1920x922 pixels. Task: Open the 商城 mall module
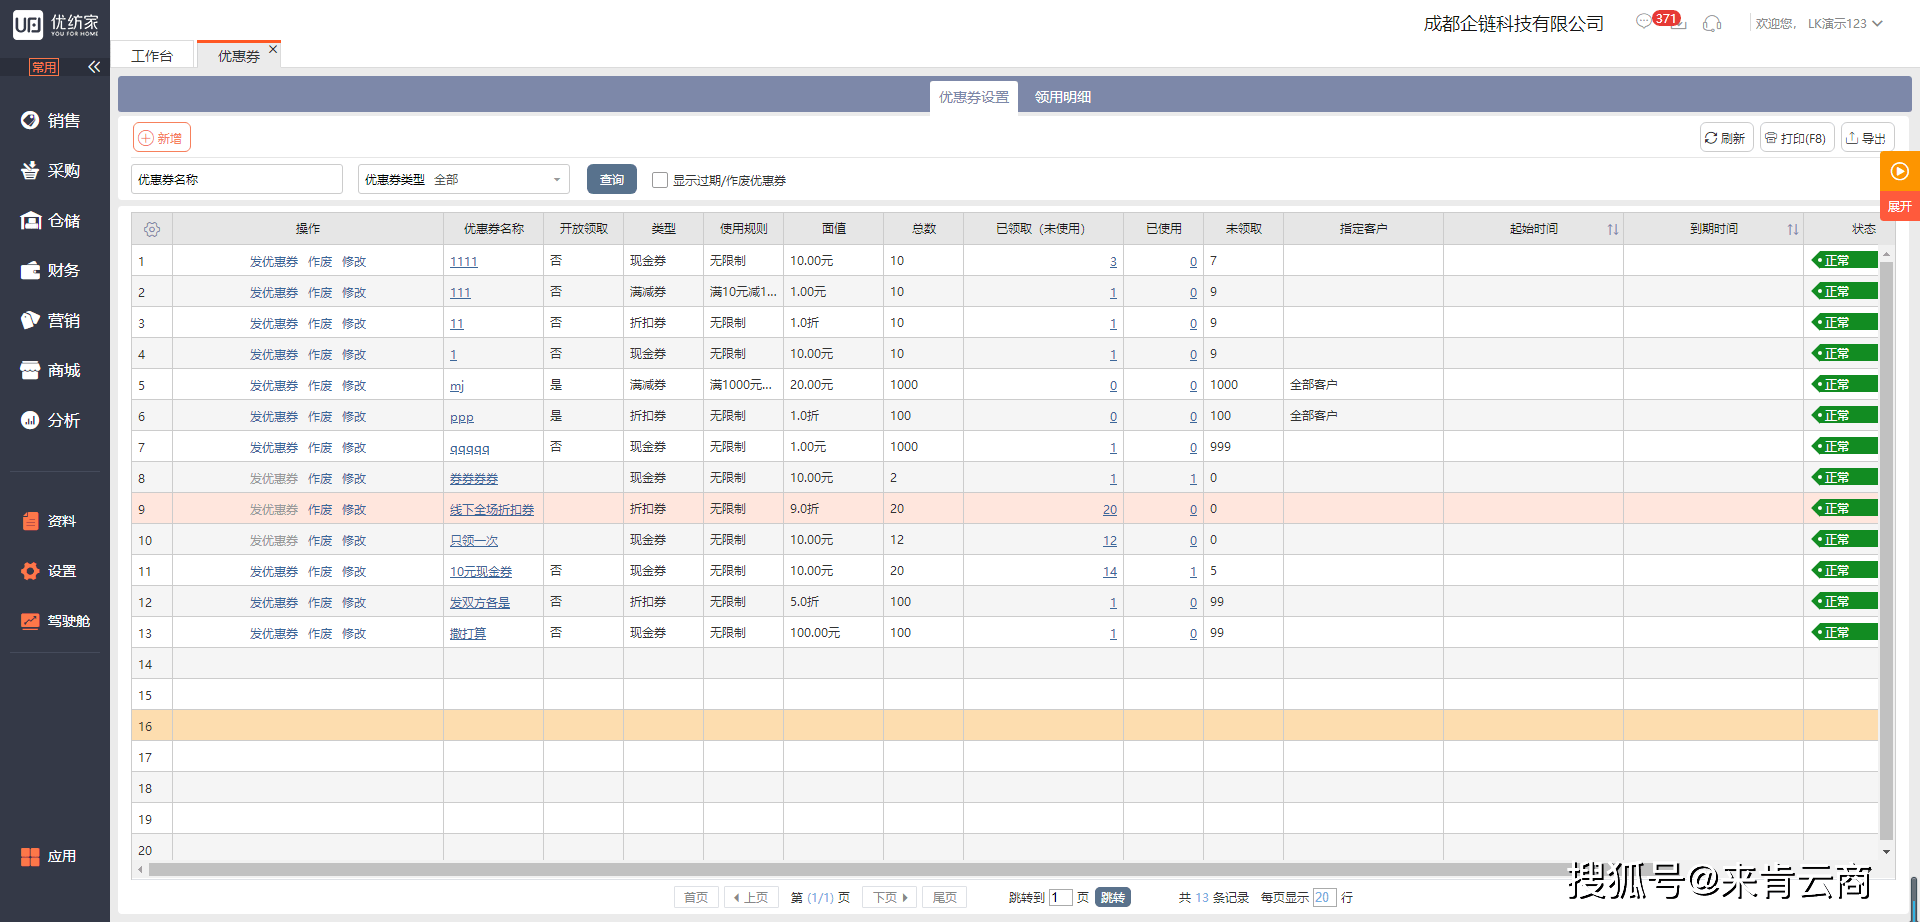point(50,370)
